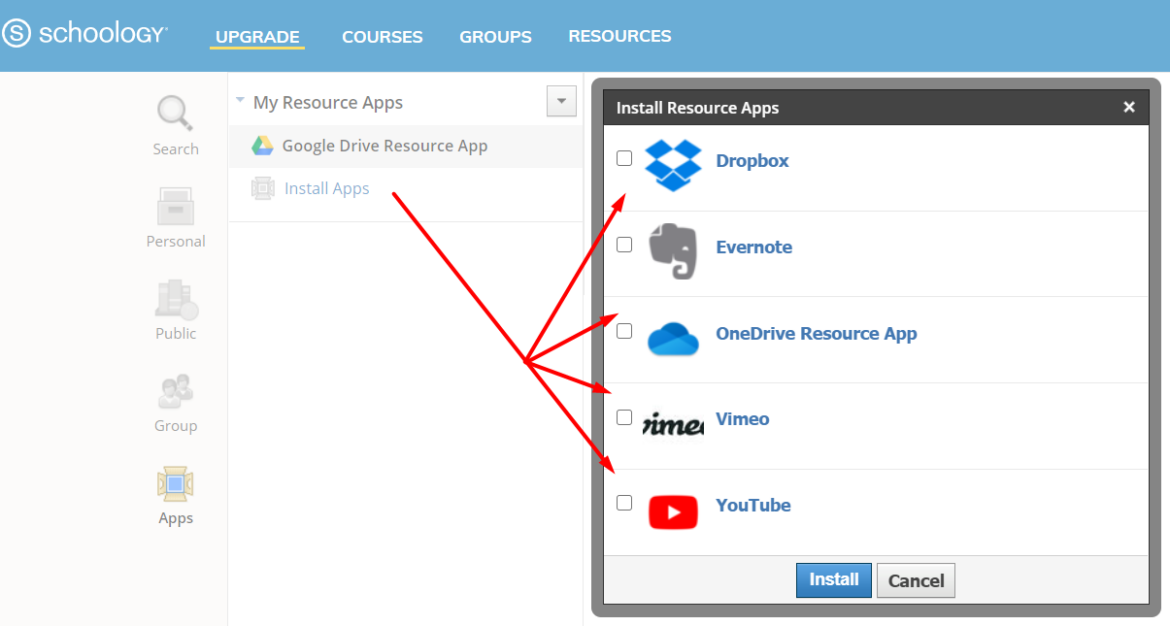This screenshot has width=1170, height=626.
Task: Check the YouTube checkbox
Action: pyautogui.click(x=624, y=504)
